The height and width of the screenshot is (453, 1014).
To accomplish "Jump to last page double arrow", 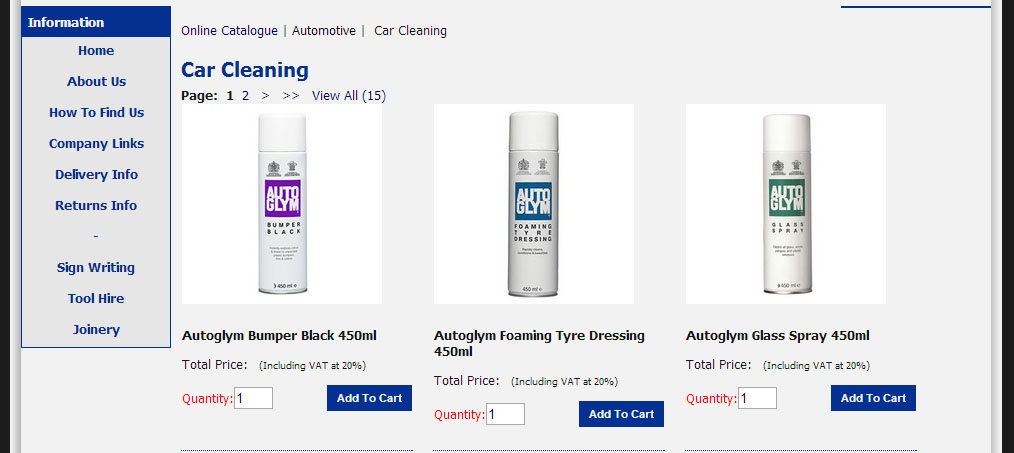I will [x=291, y=96].
